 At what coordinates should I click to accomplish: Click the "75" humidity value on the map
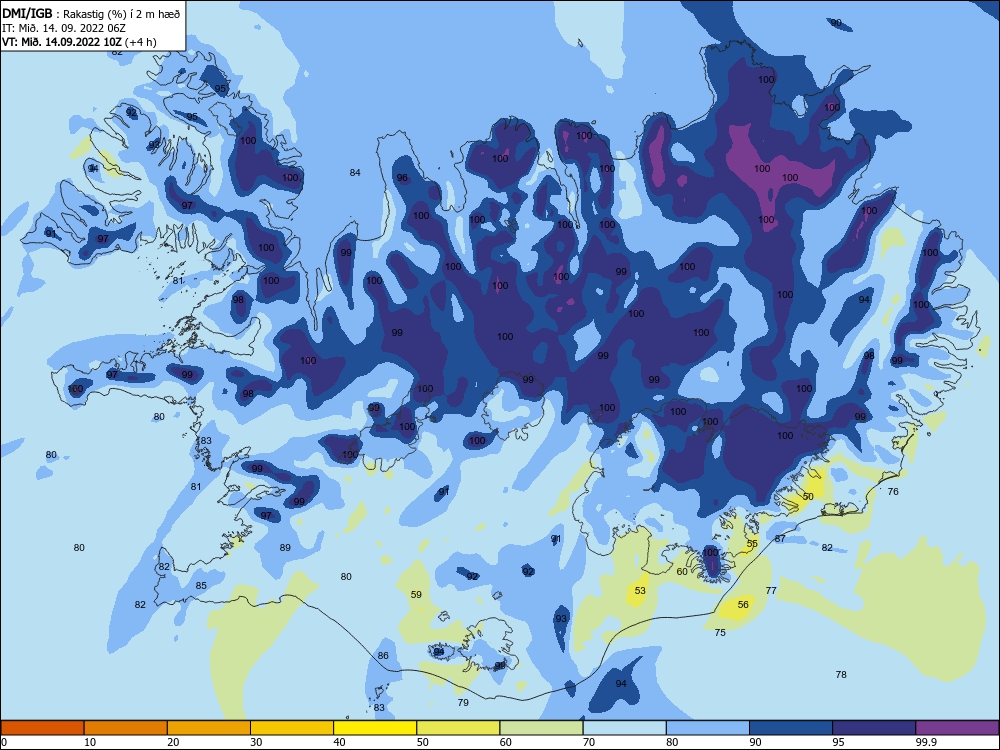(x=720, y=633)
